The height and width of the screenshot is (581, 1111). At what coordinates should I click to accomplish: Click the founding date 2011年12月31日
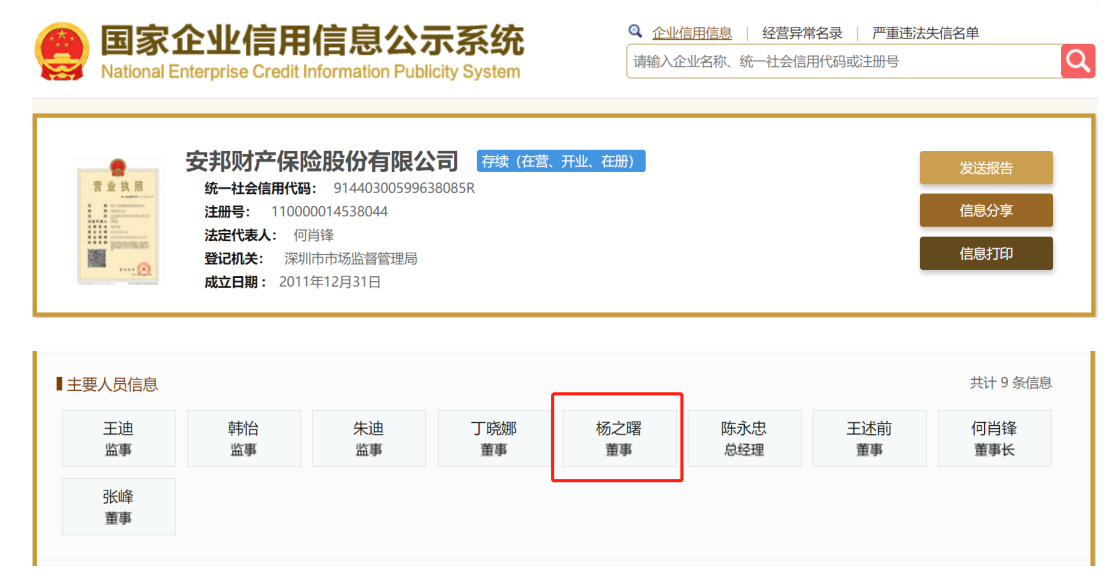pyautogui.click(x=329, y=282)
